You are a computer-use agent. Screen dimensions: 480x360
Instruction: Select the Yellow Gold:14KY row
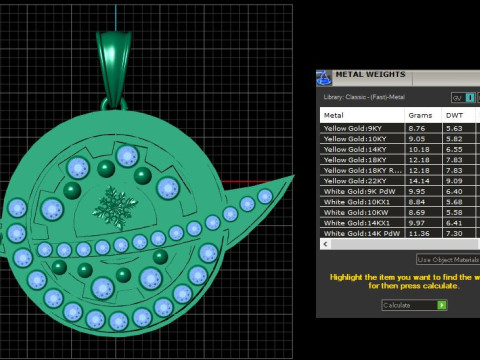[399, 149]
